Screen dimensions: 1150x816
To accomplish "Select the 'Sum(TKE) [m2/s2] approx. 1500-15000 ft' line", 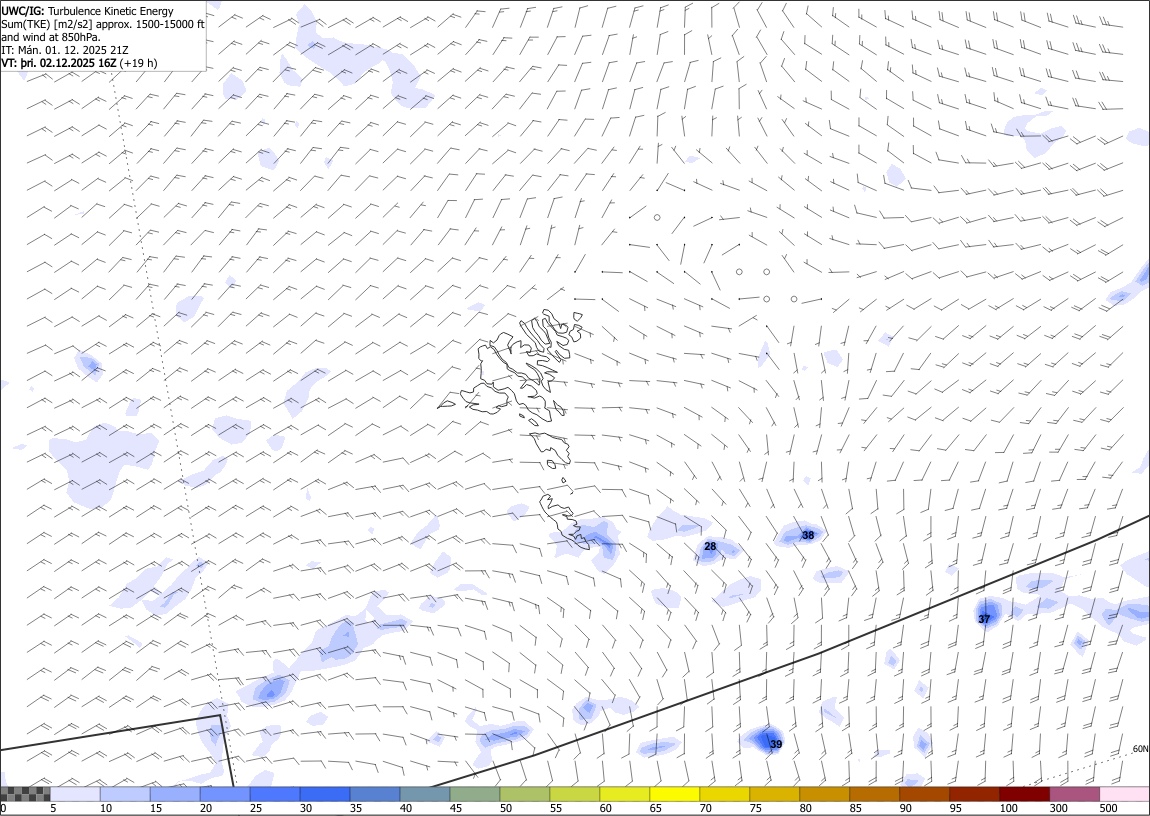I will 103,24.
